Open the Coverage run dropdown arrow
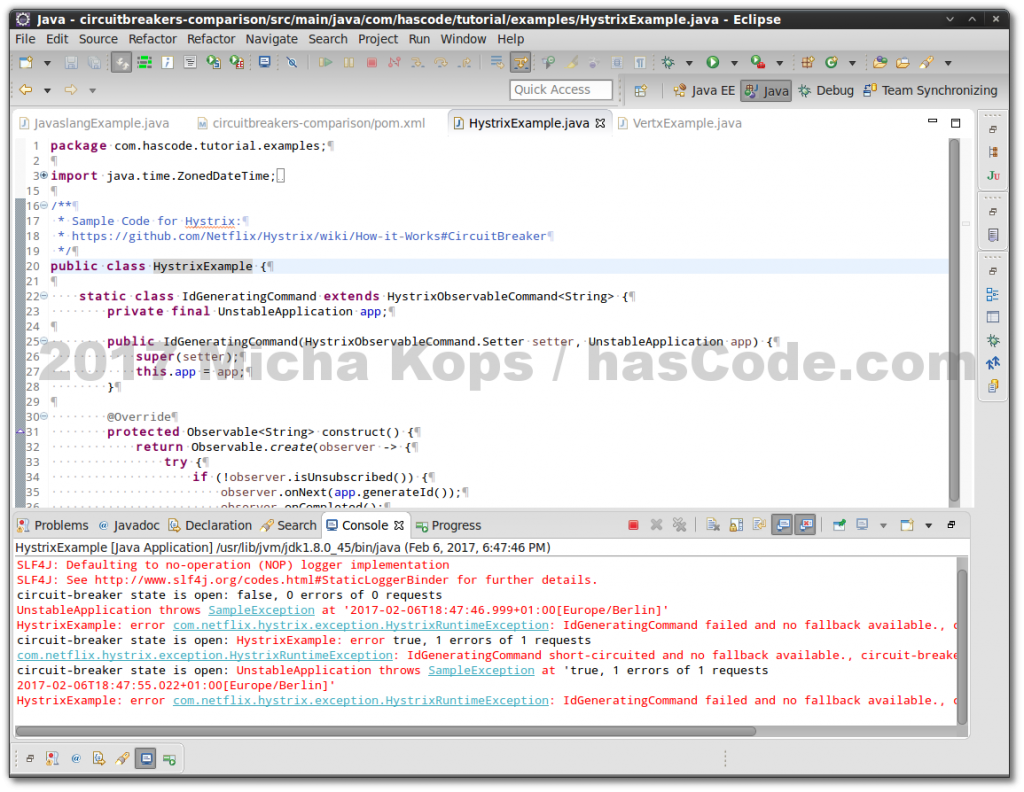Viewport: 1024px width, 792px height. click(x=779, y=63)
